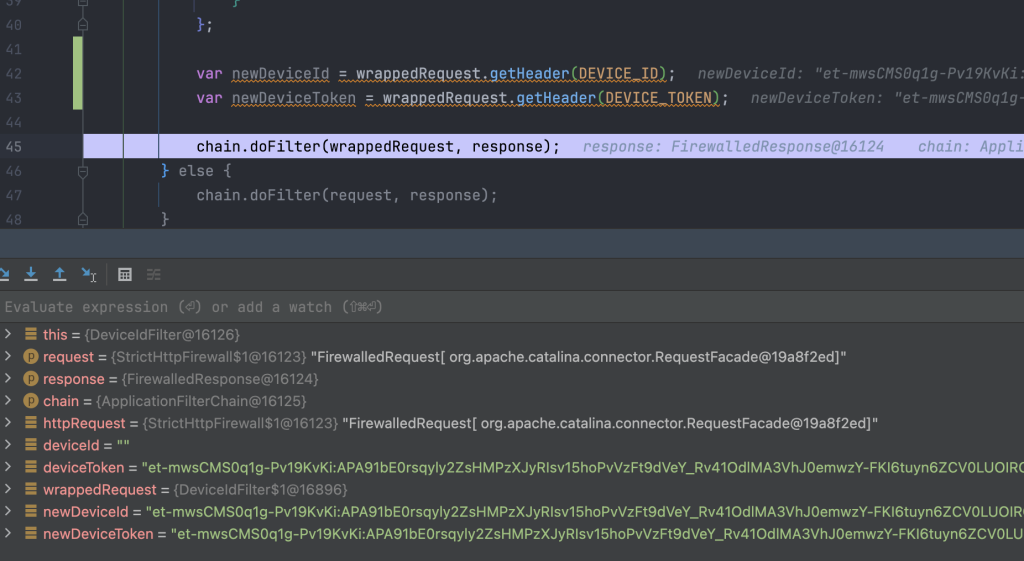
Task: Click the green change marker by line 42
Action: (78, 73)
